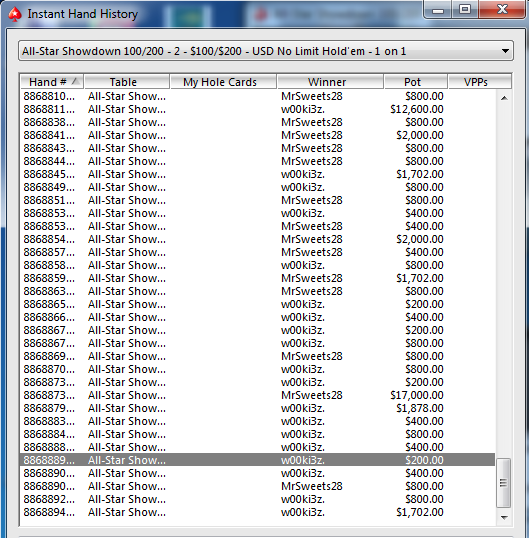Image resolution: width=529 pixels, height=538 pixels.
Task: Minimize the Instant Hand History window
Action: pyautogui.click(x=438, y=10)
